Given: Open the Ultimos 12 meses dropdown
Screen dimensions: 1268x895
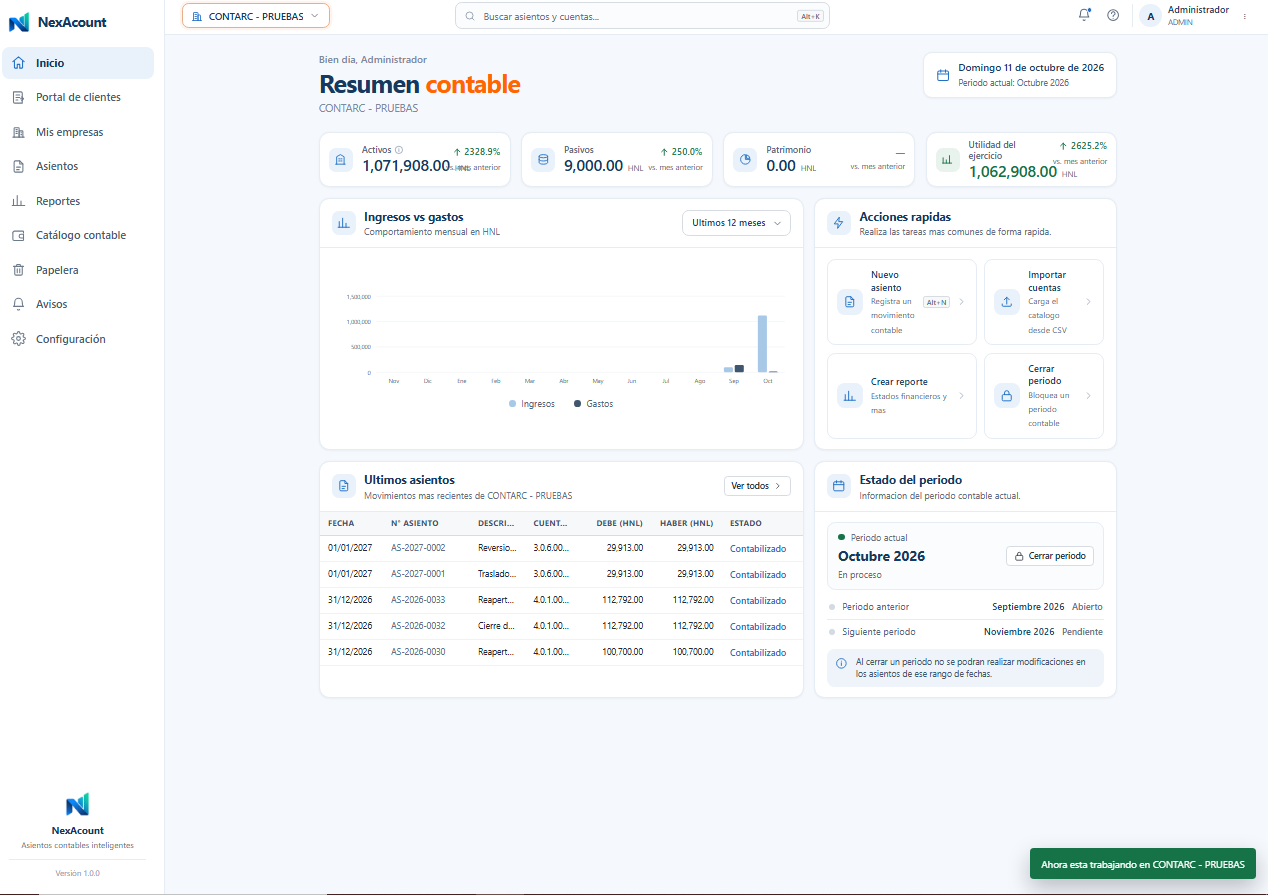Looking at the screenshot, I should (736, 223).
